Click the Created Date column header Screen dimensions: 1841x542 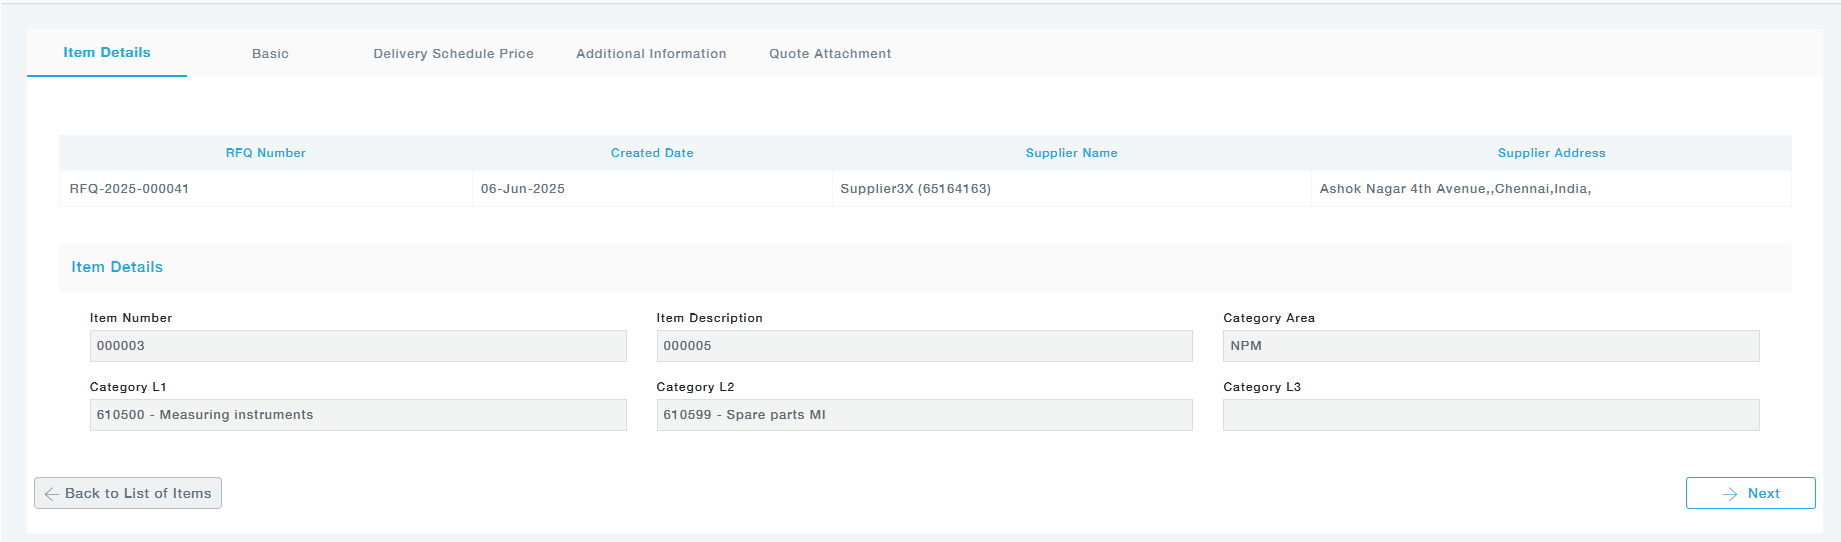[652, 153]
